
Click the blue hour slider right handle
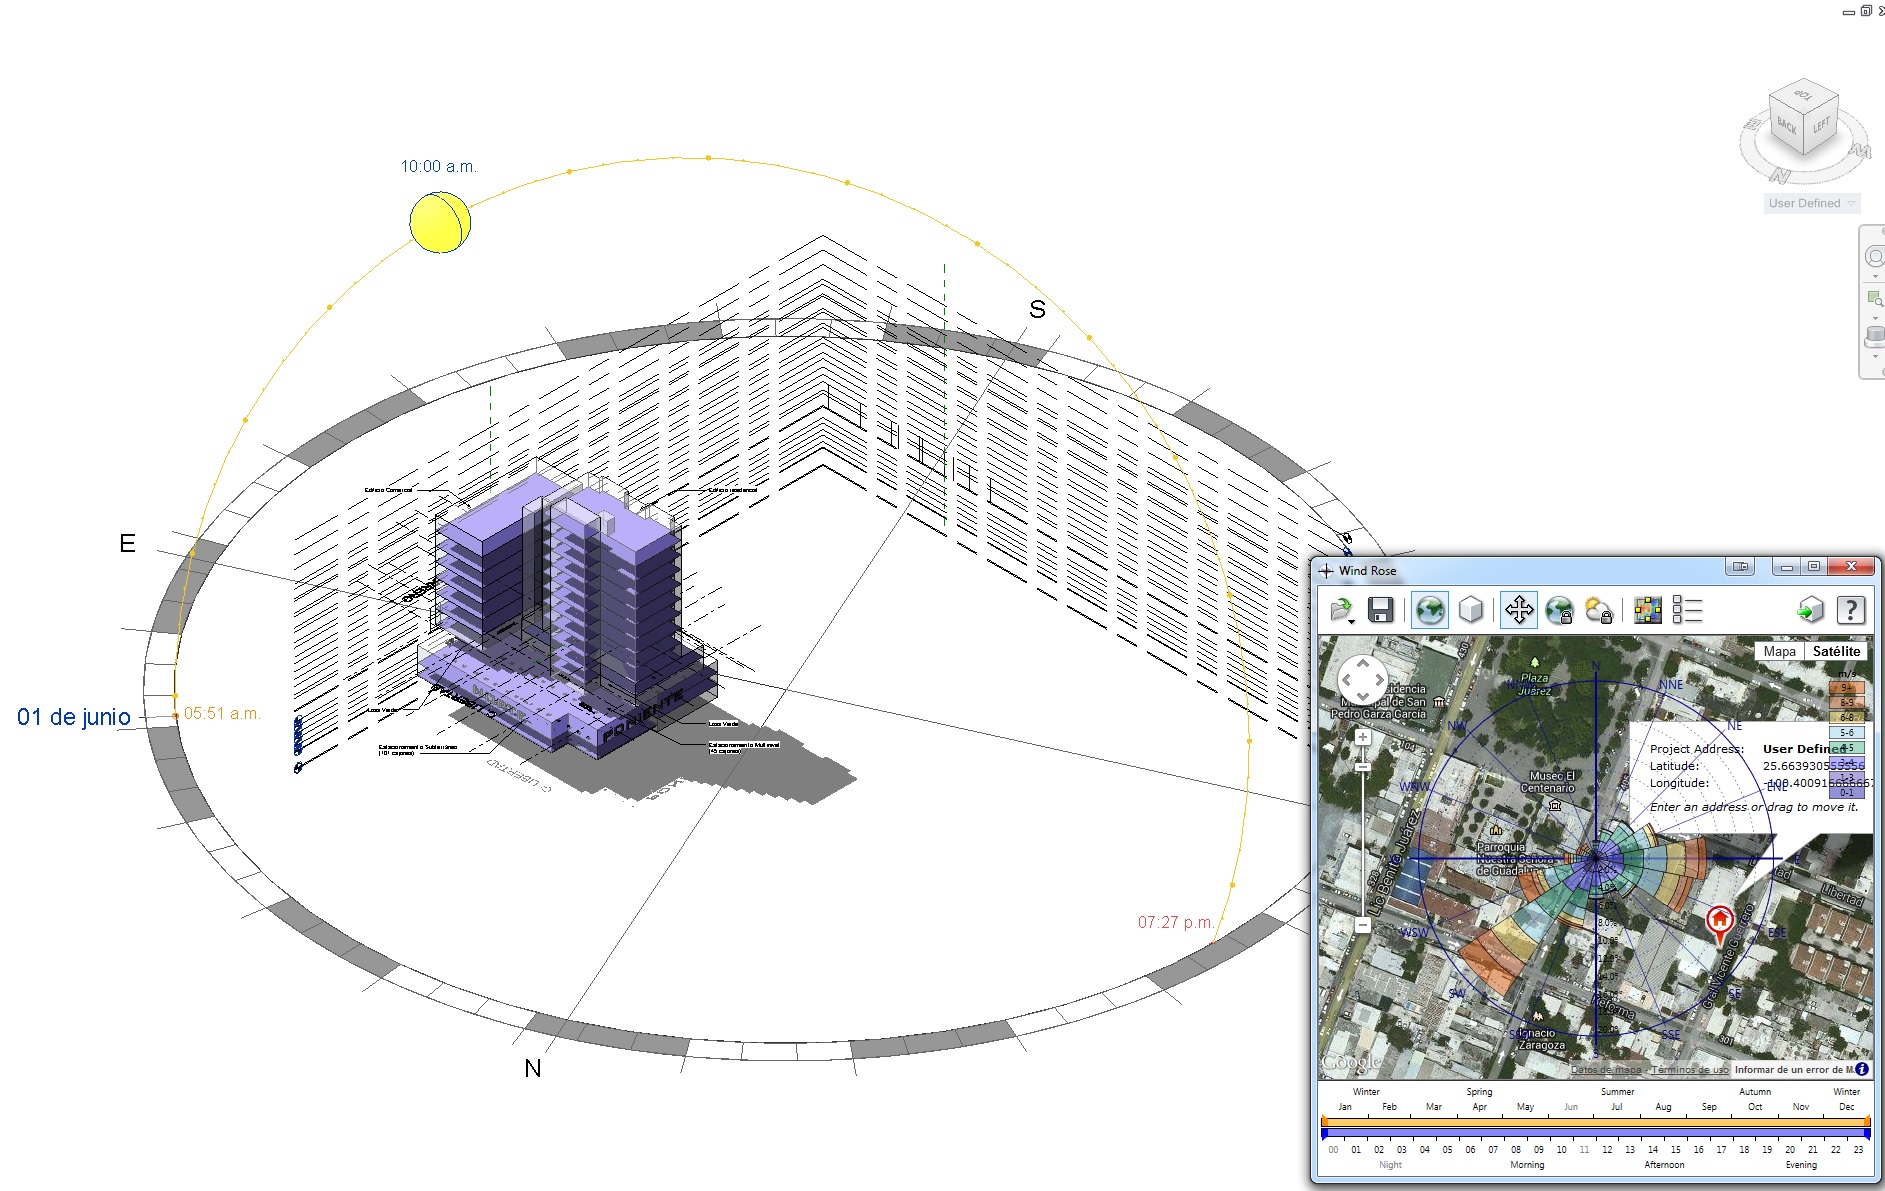pos(1867,1134)
